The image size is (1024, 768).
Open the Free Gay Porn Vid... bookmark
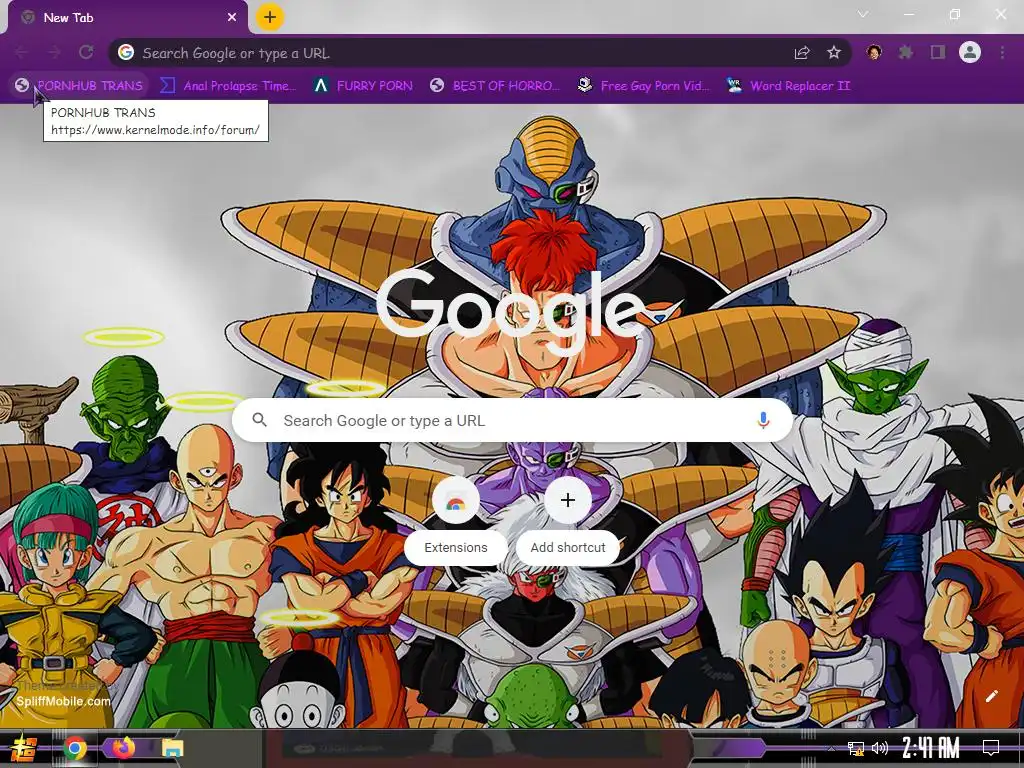pos(644,86)
